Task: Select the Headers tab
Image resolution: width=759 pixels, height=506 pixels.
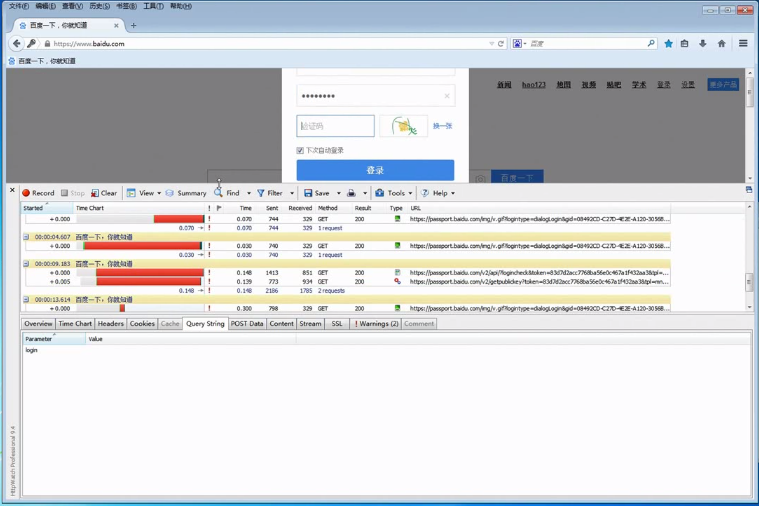Action: pyautogui.click(x=111, y=324)
